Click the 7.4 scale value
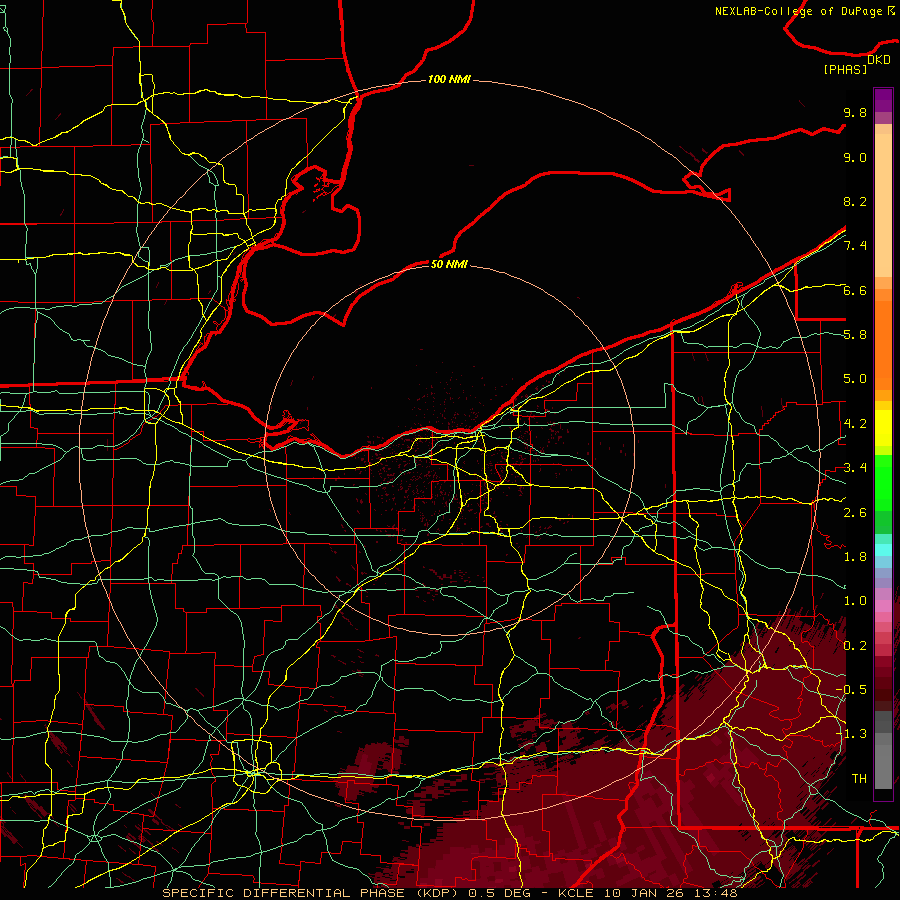This screenshot has height=900, width=900. [x=855, y=246]
